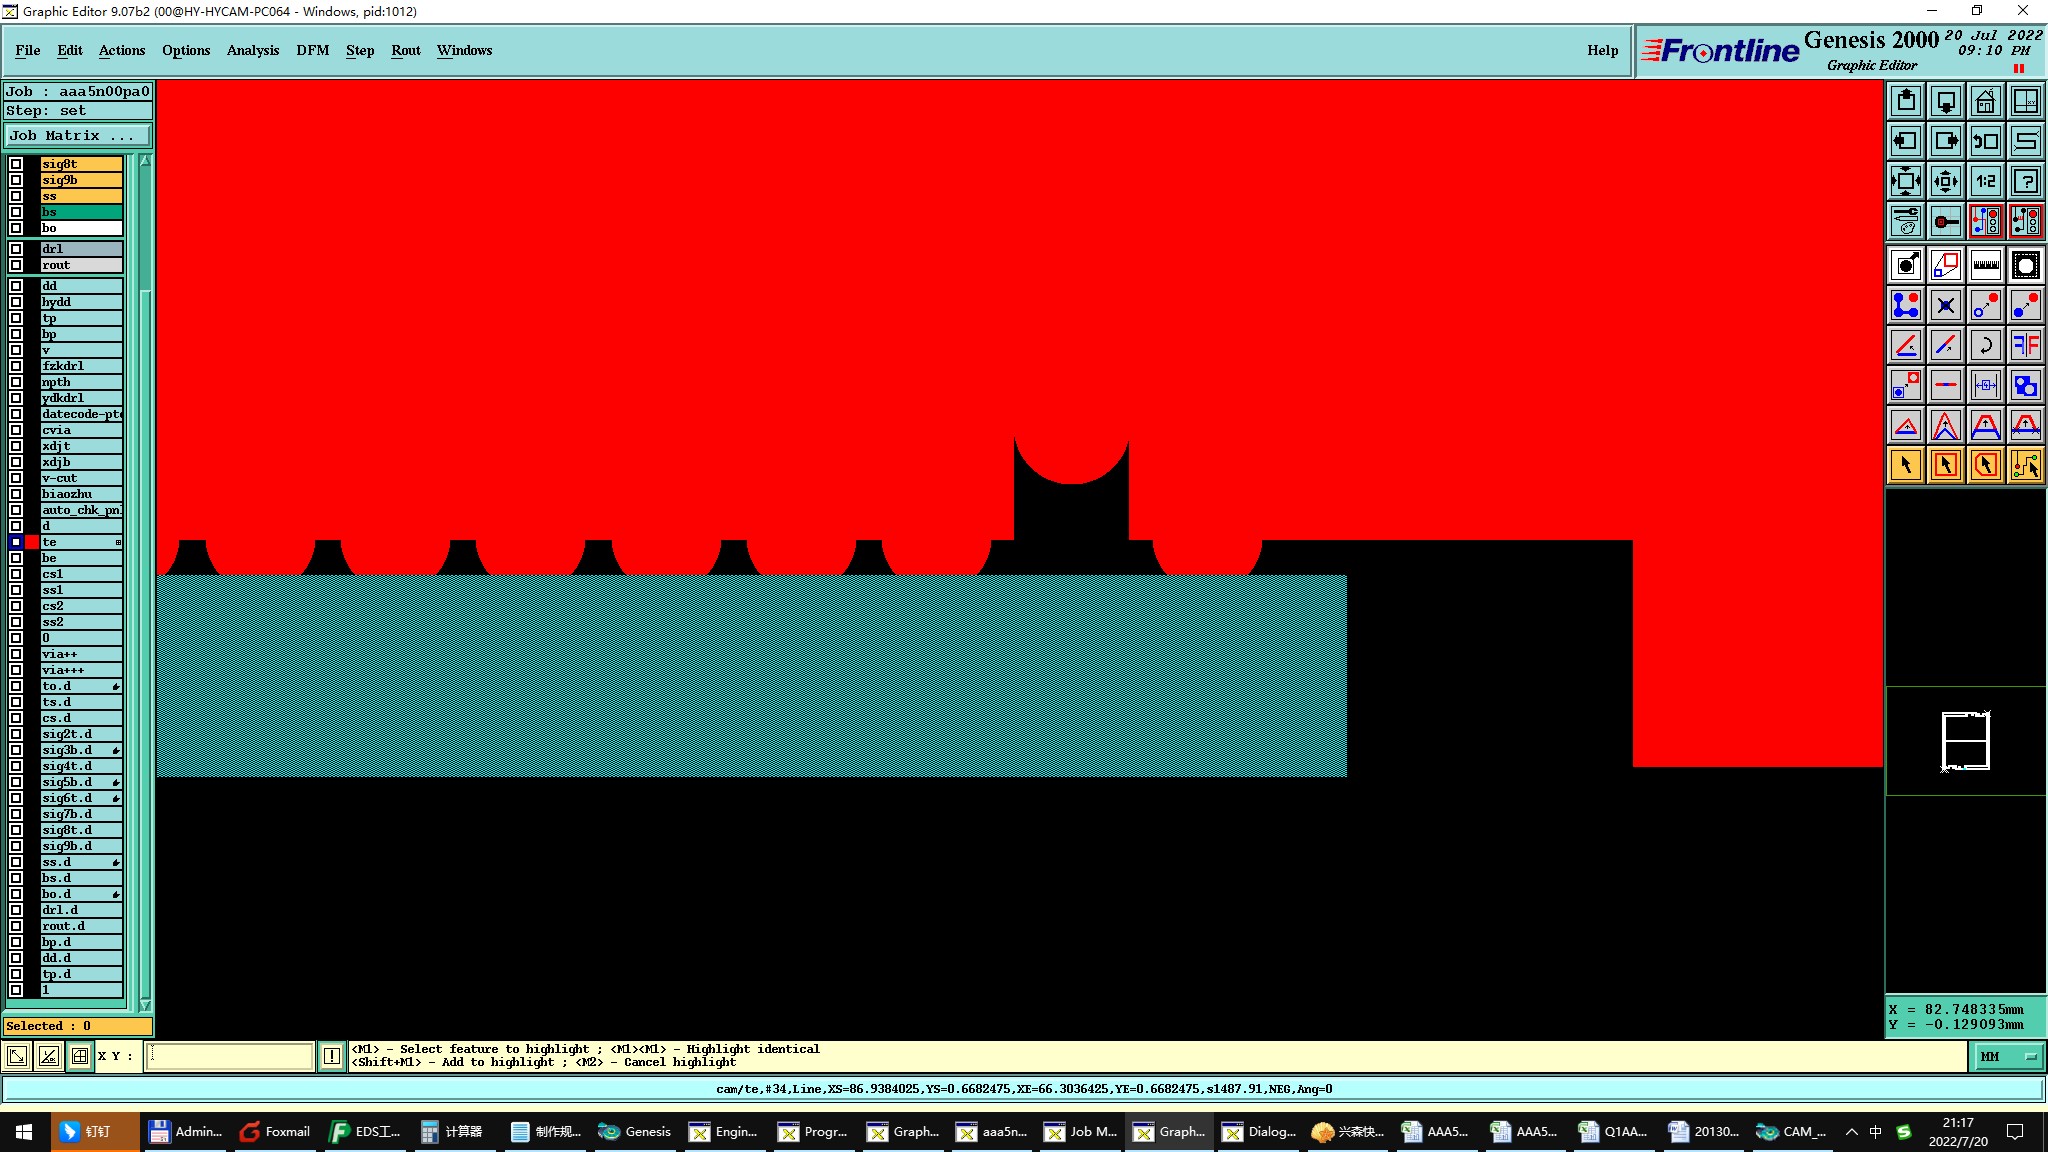Toggle the bs layer checkbox

(x=16, y=212)
